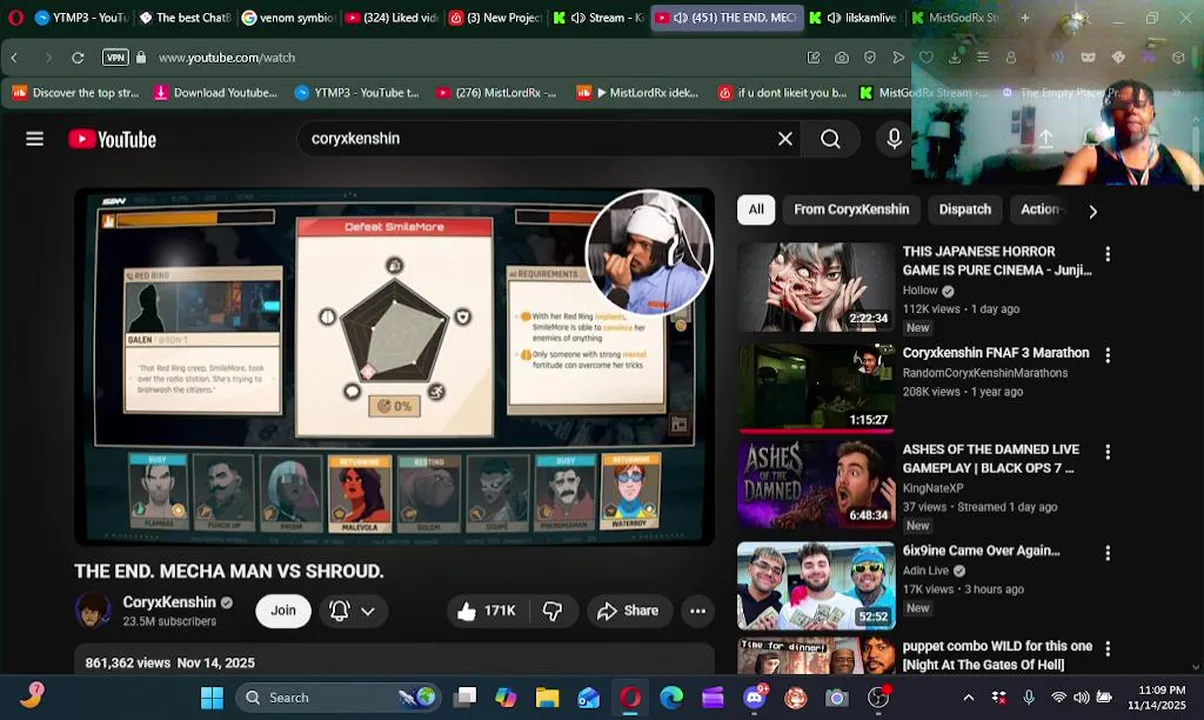Viewport: 1204px width, 720px height.
Task: Switch to New Project browser tab
Action: 494,18
